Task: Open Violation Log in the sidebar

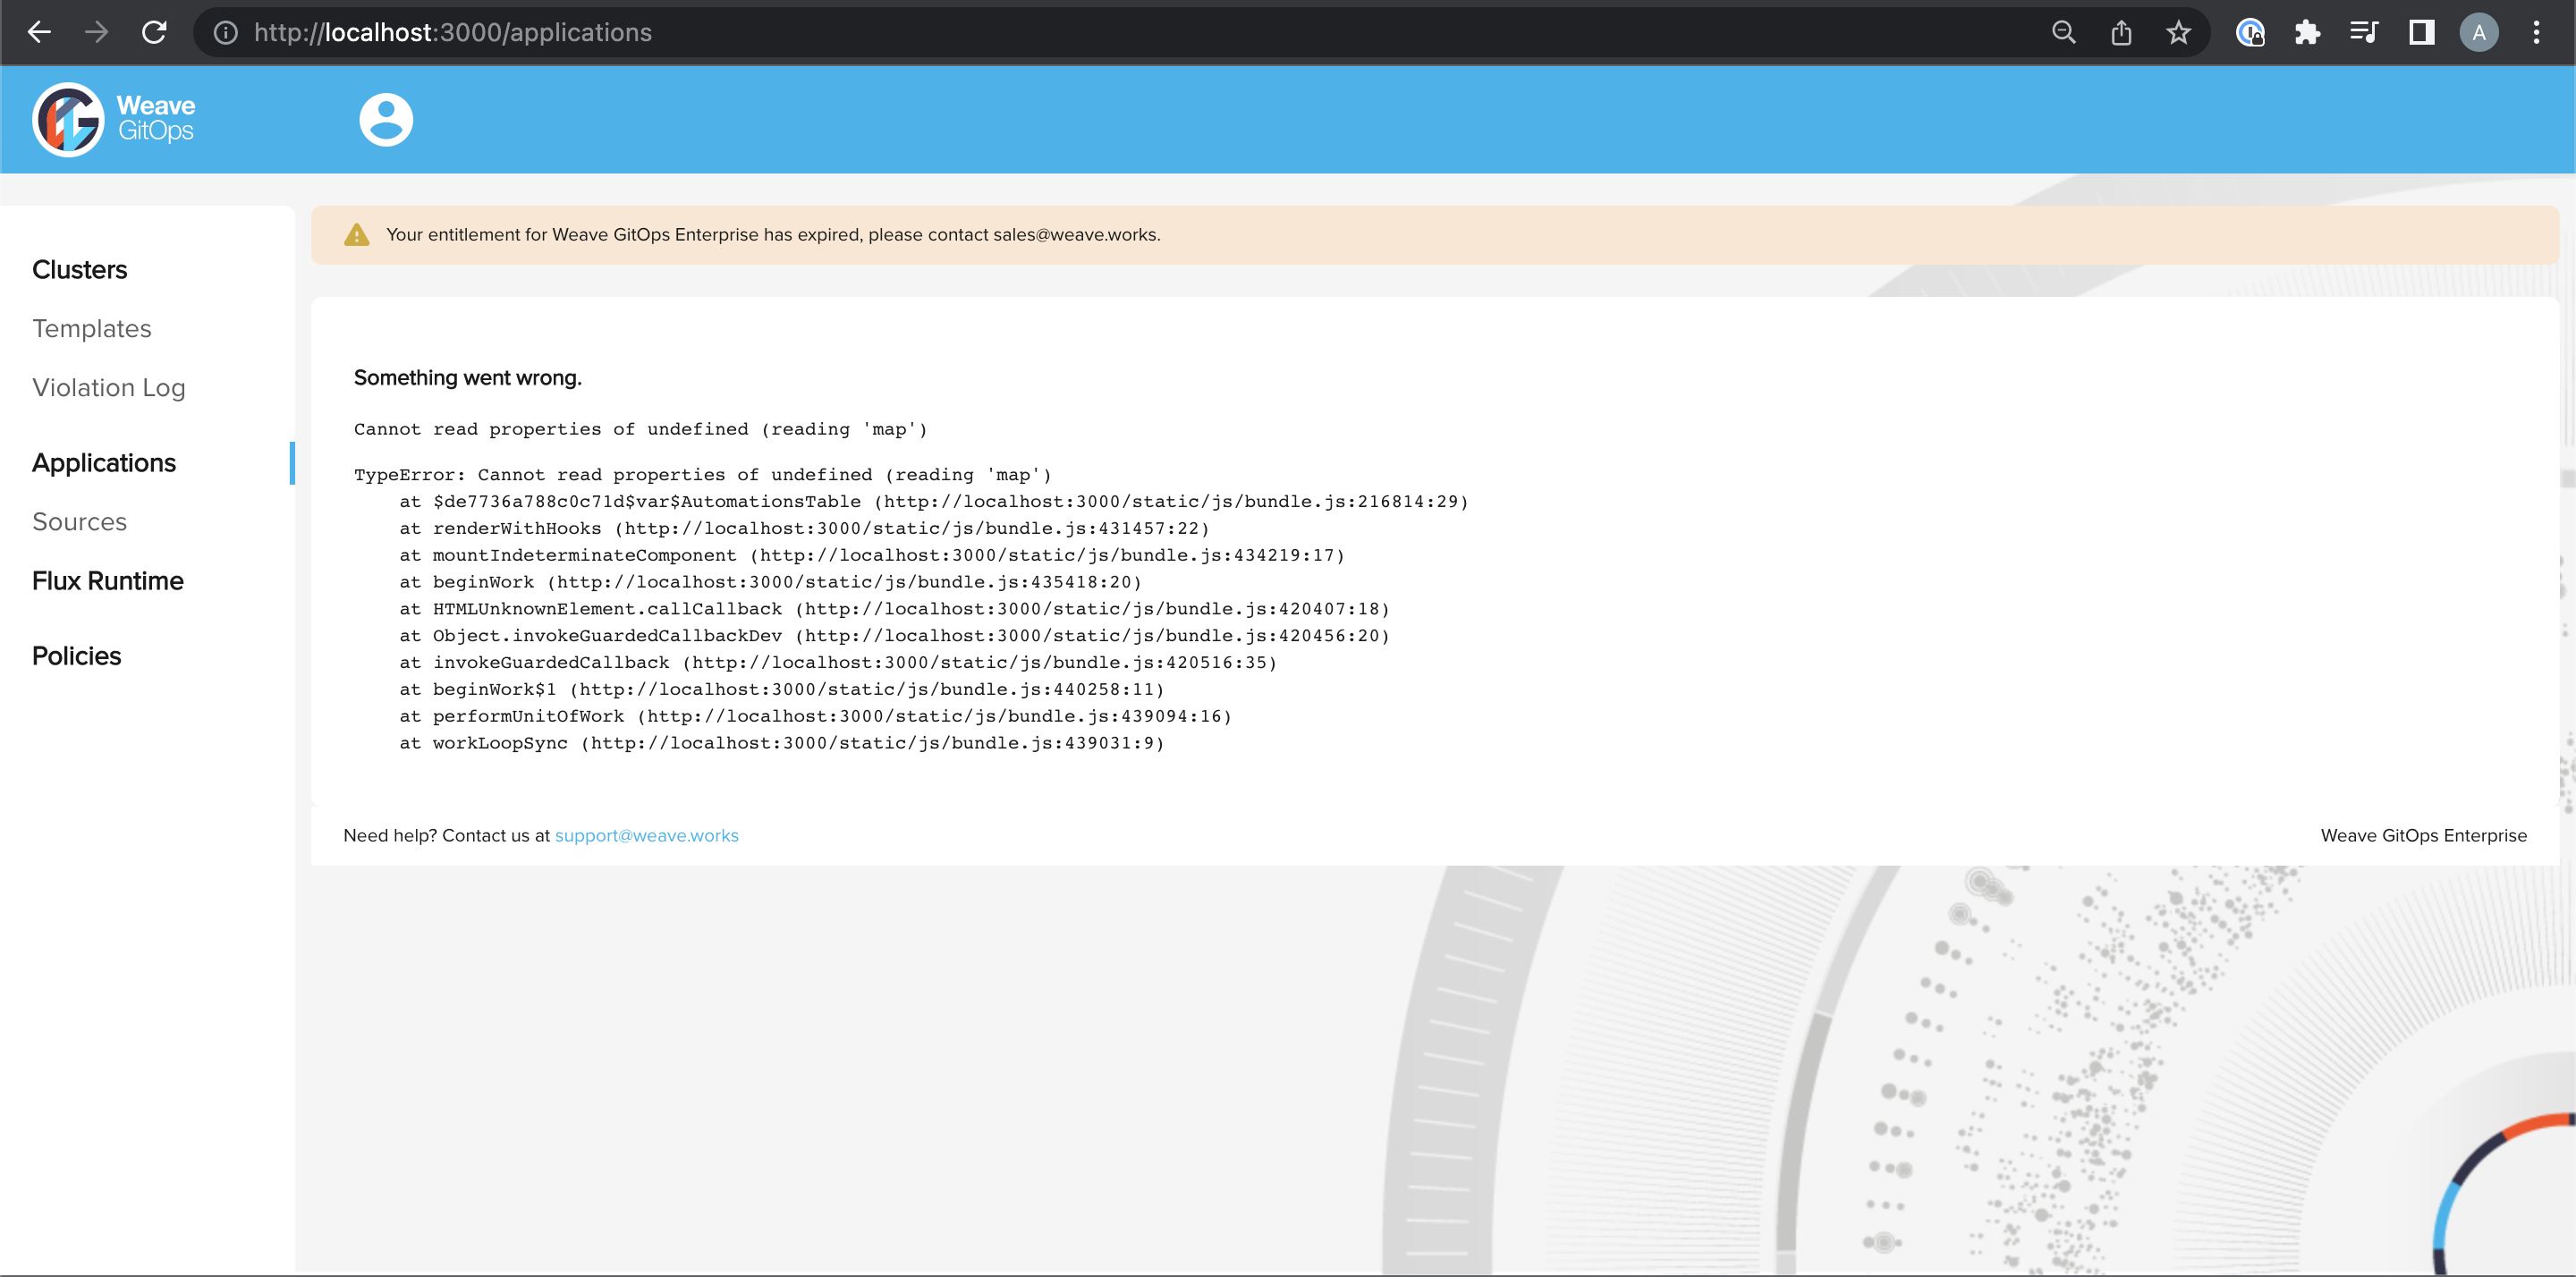Action: click(x=109, y=388)
